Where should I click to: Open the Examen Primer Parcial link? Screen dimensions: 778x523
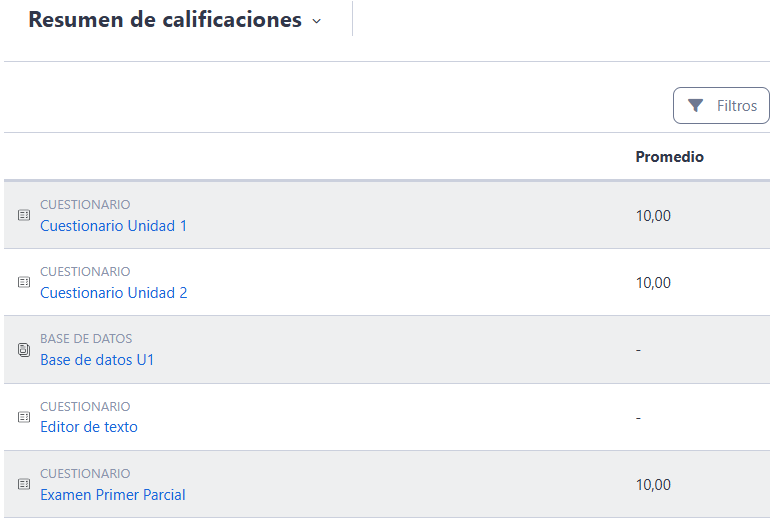point(112,495)
